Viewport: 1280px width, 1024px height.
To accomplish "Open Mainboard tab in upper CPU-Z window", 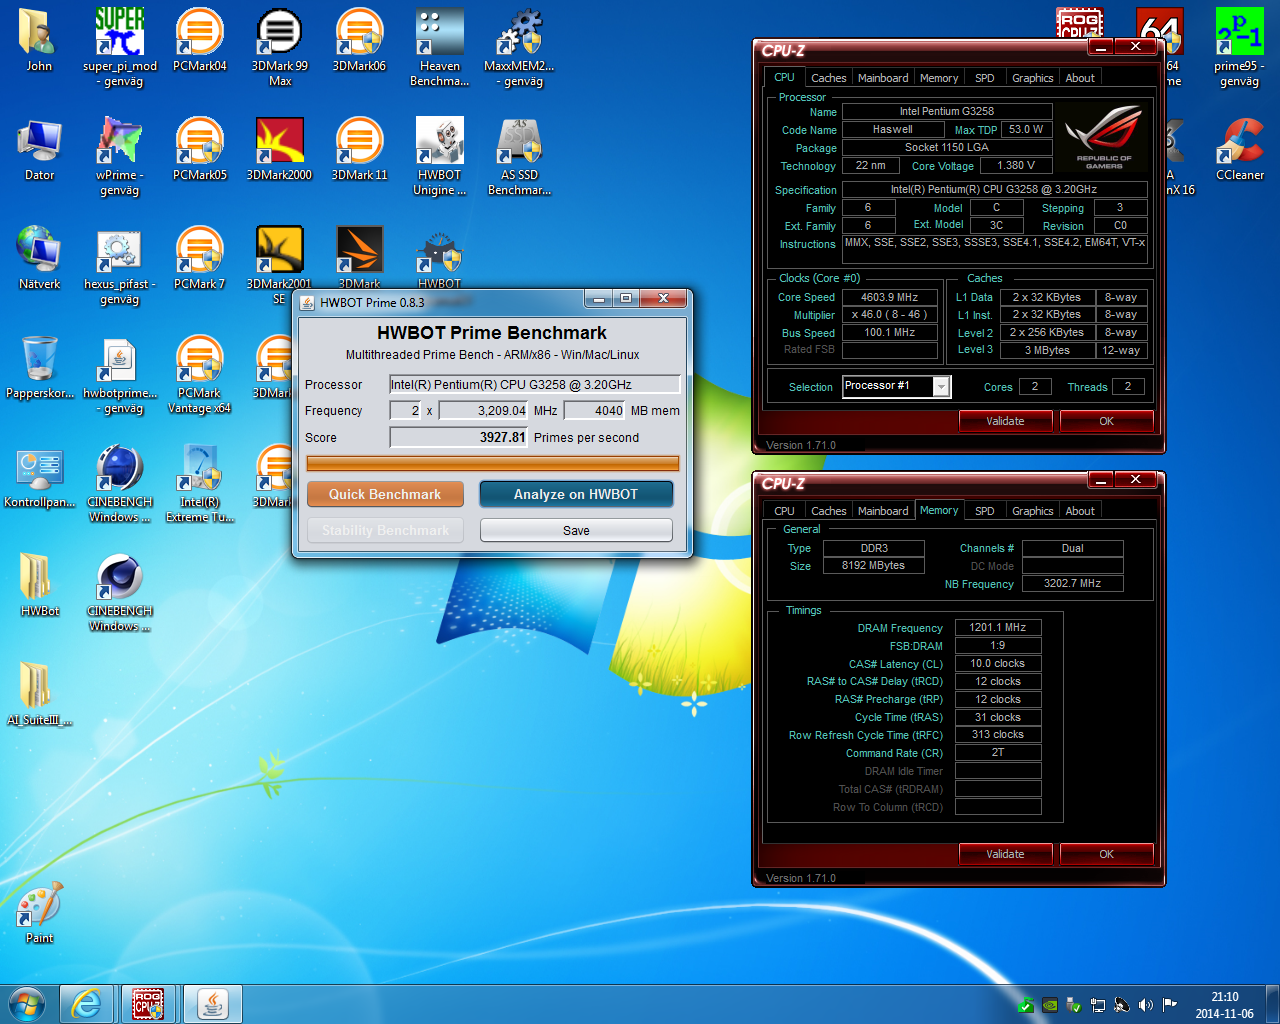I will 883,78.
